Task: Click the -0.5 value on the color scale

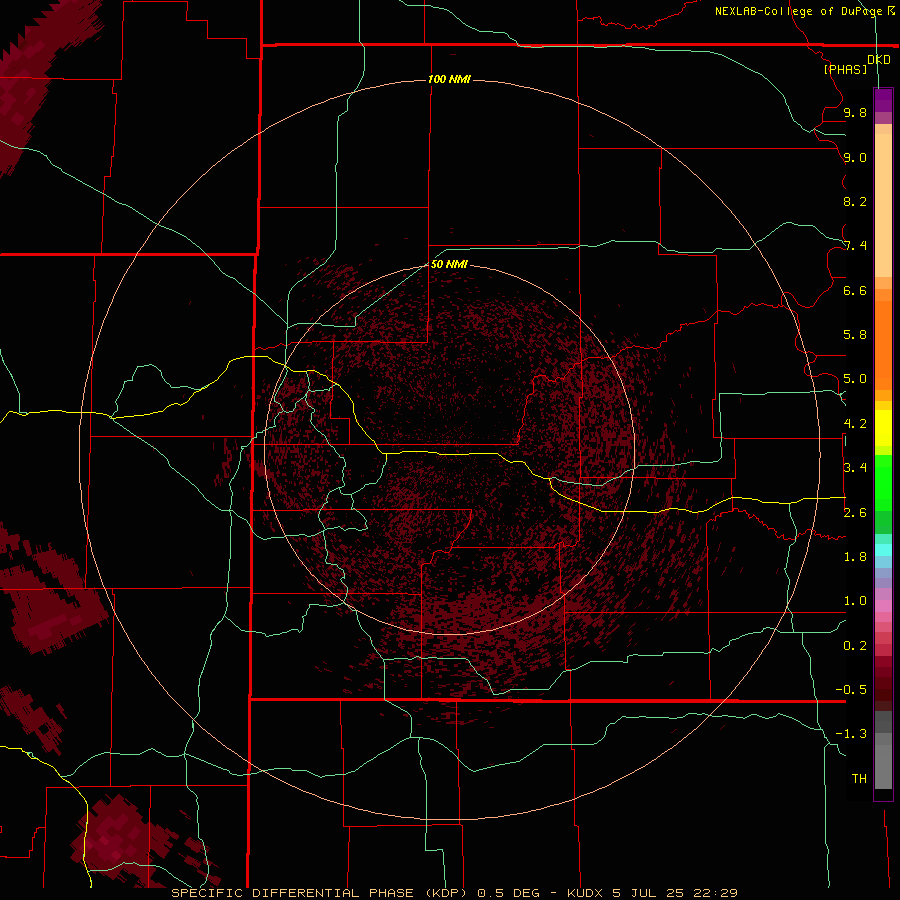Action: pyautogui.click(x=851, y=690)
